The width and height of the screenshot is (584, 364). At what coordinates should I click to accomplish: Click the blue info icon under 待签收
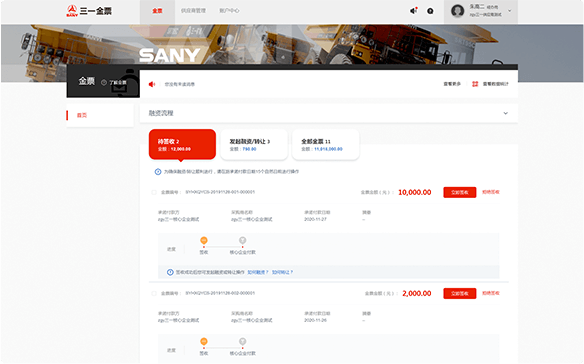(x=158, y=172)
